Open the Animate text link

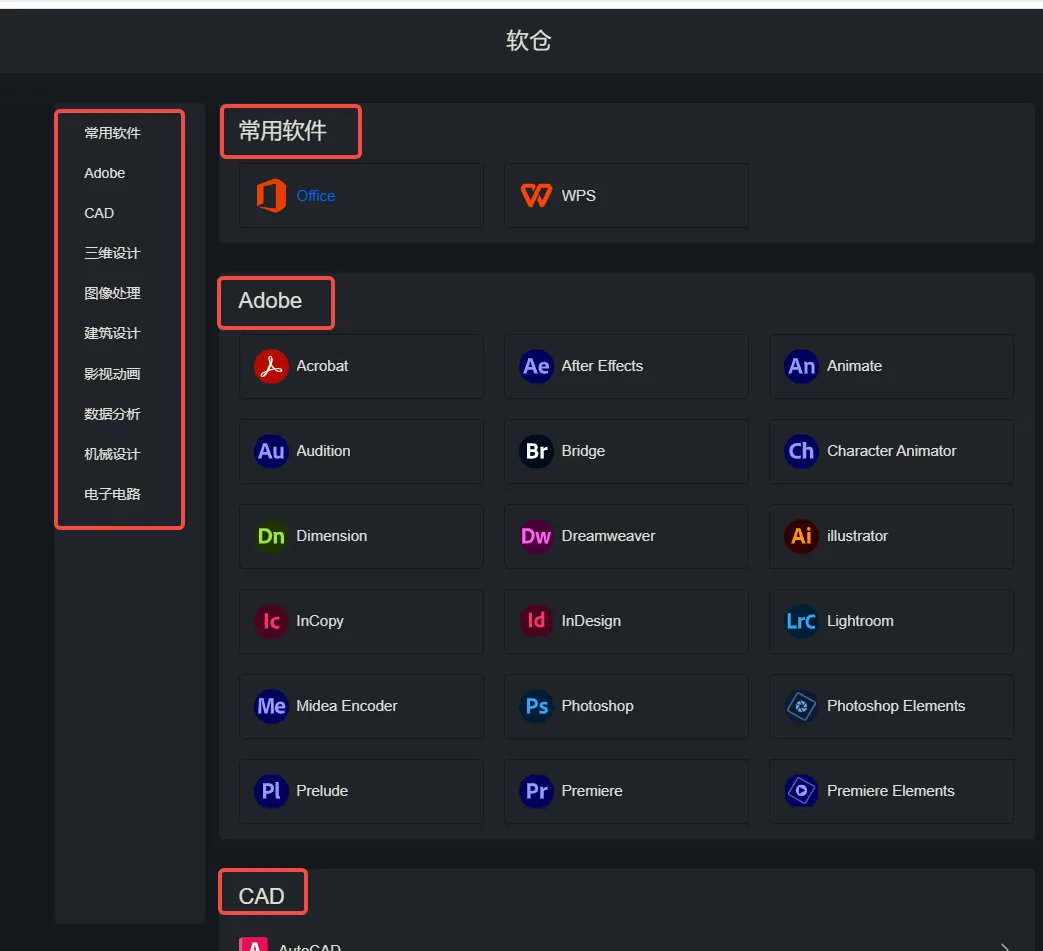tap(854, 366)
